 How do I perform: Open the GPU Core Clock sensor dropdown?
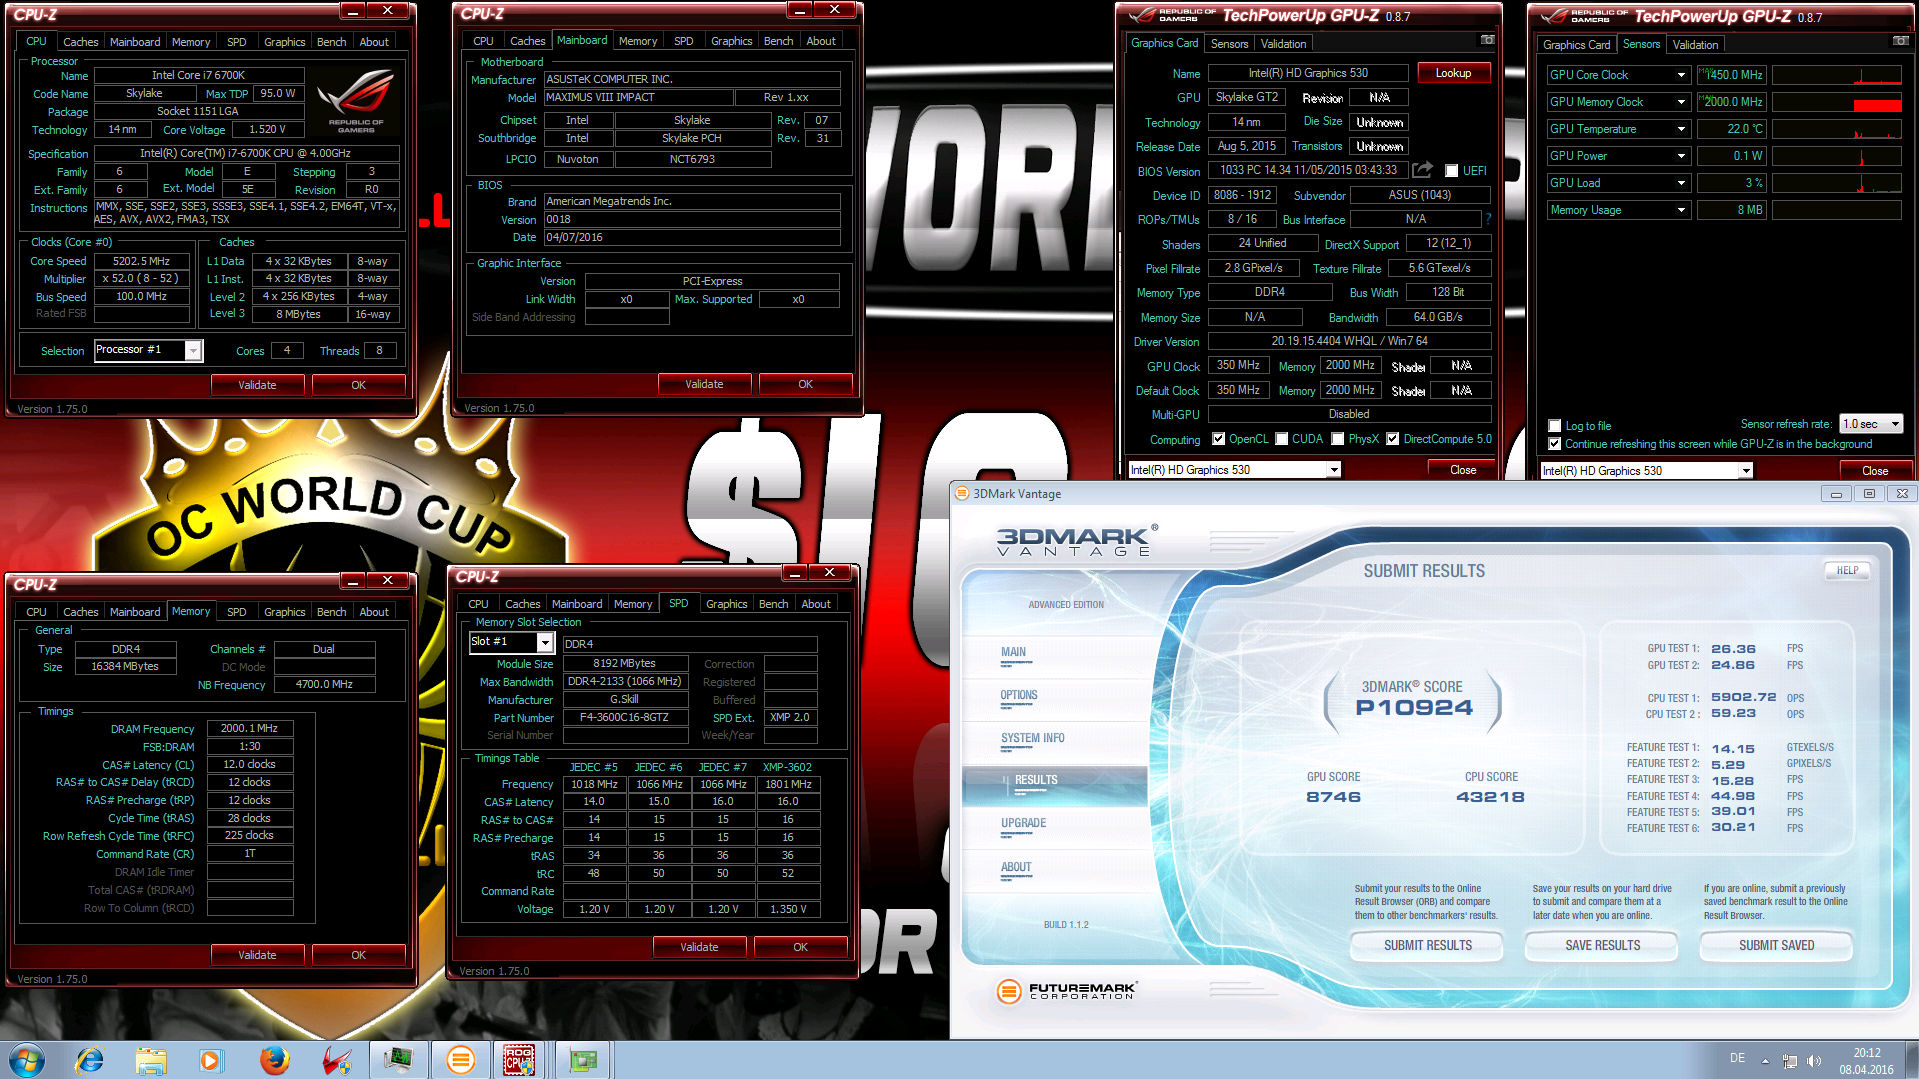tap(1681, 75)
